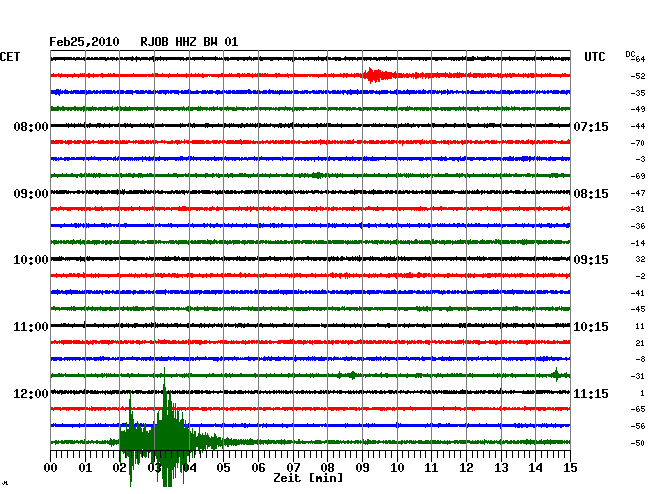Screen dimensions: 650x494
Task: Click the CET timezone label
Action: coord(10,57)
